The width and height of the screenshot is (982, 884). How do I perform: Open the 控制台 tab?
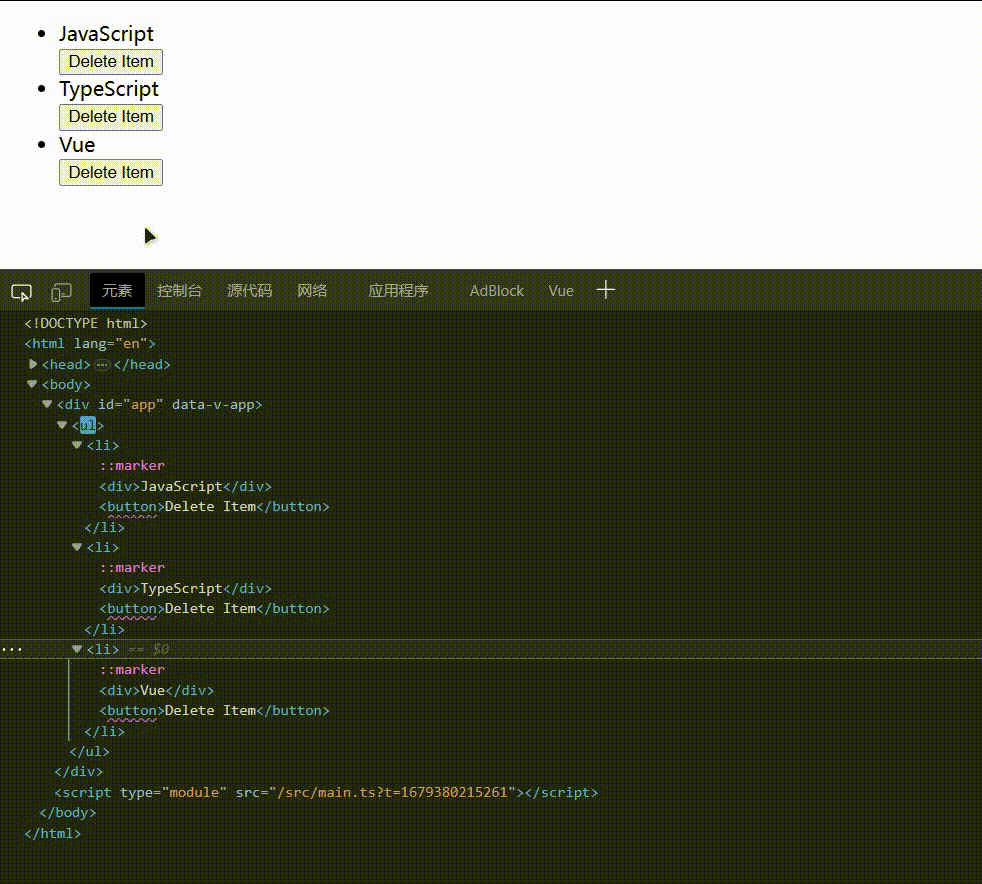tap(179, 290)
